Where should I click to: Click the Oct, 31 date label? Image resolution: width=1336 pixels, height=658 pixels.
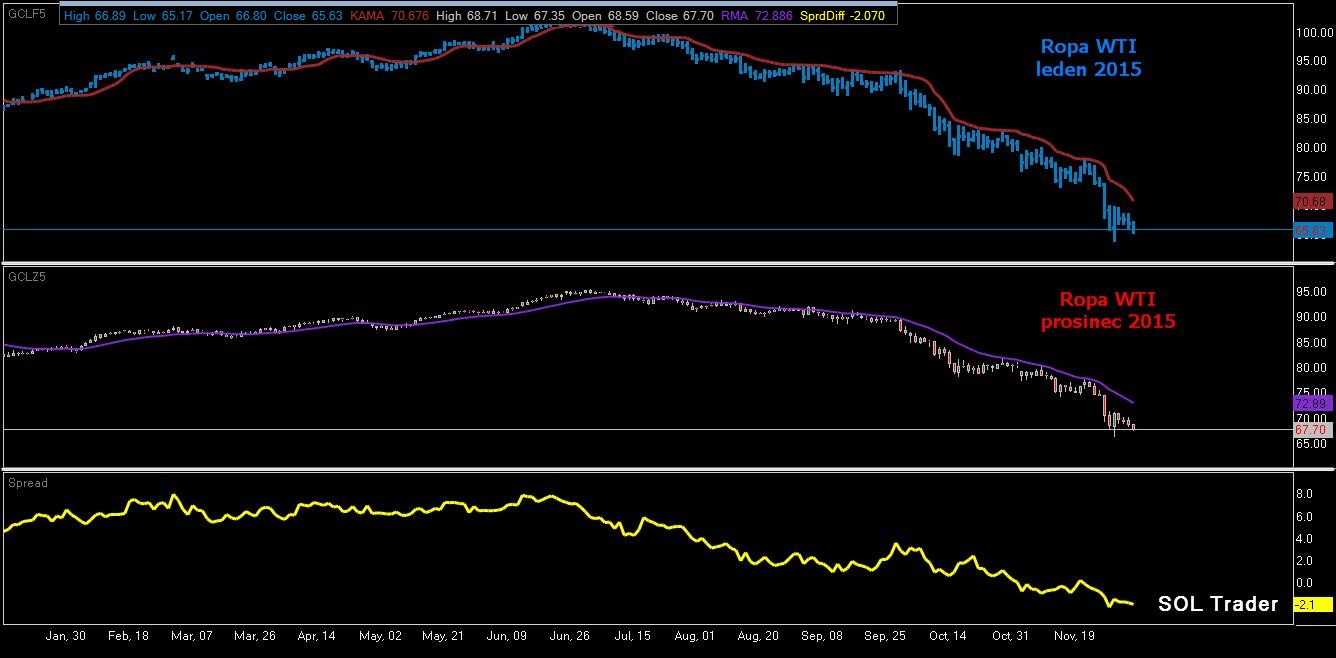click(x=1010, y=635)
